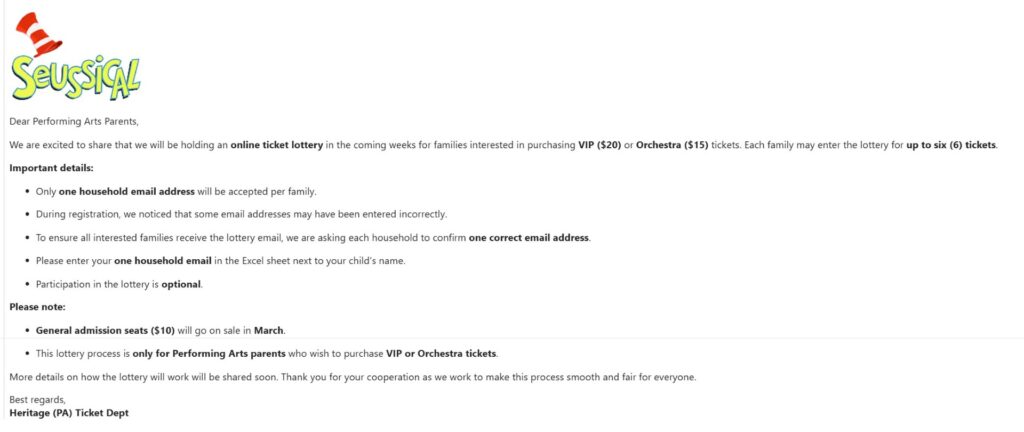Click the 'Important details:' heading
The image size is (1024, 432).
(x=51, y=167)
